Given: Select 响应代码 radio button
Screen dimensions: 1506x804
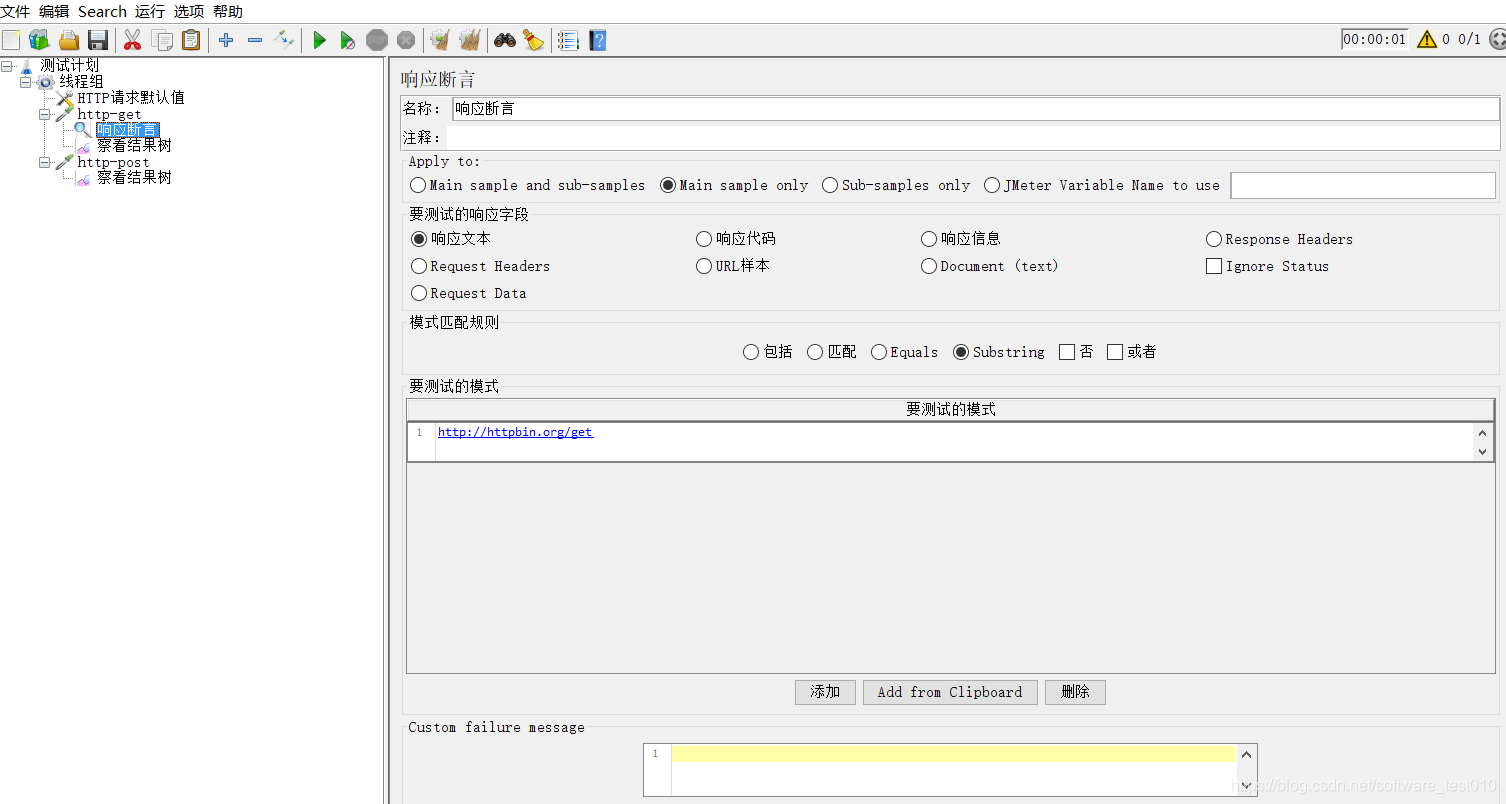Looking at the screenshot, I should (704, 239).
